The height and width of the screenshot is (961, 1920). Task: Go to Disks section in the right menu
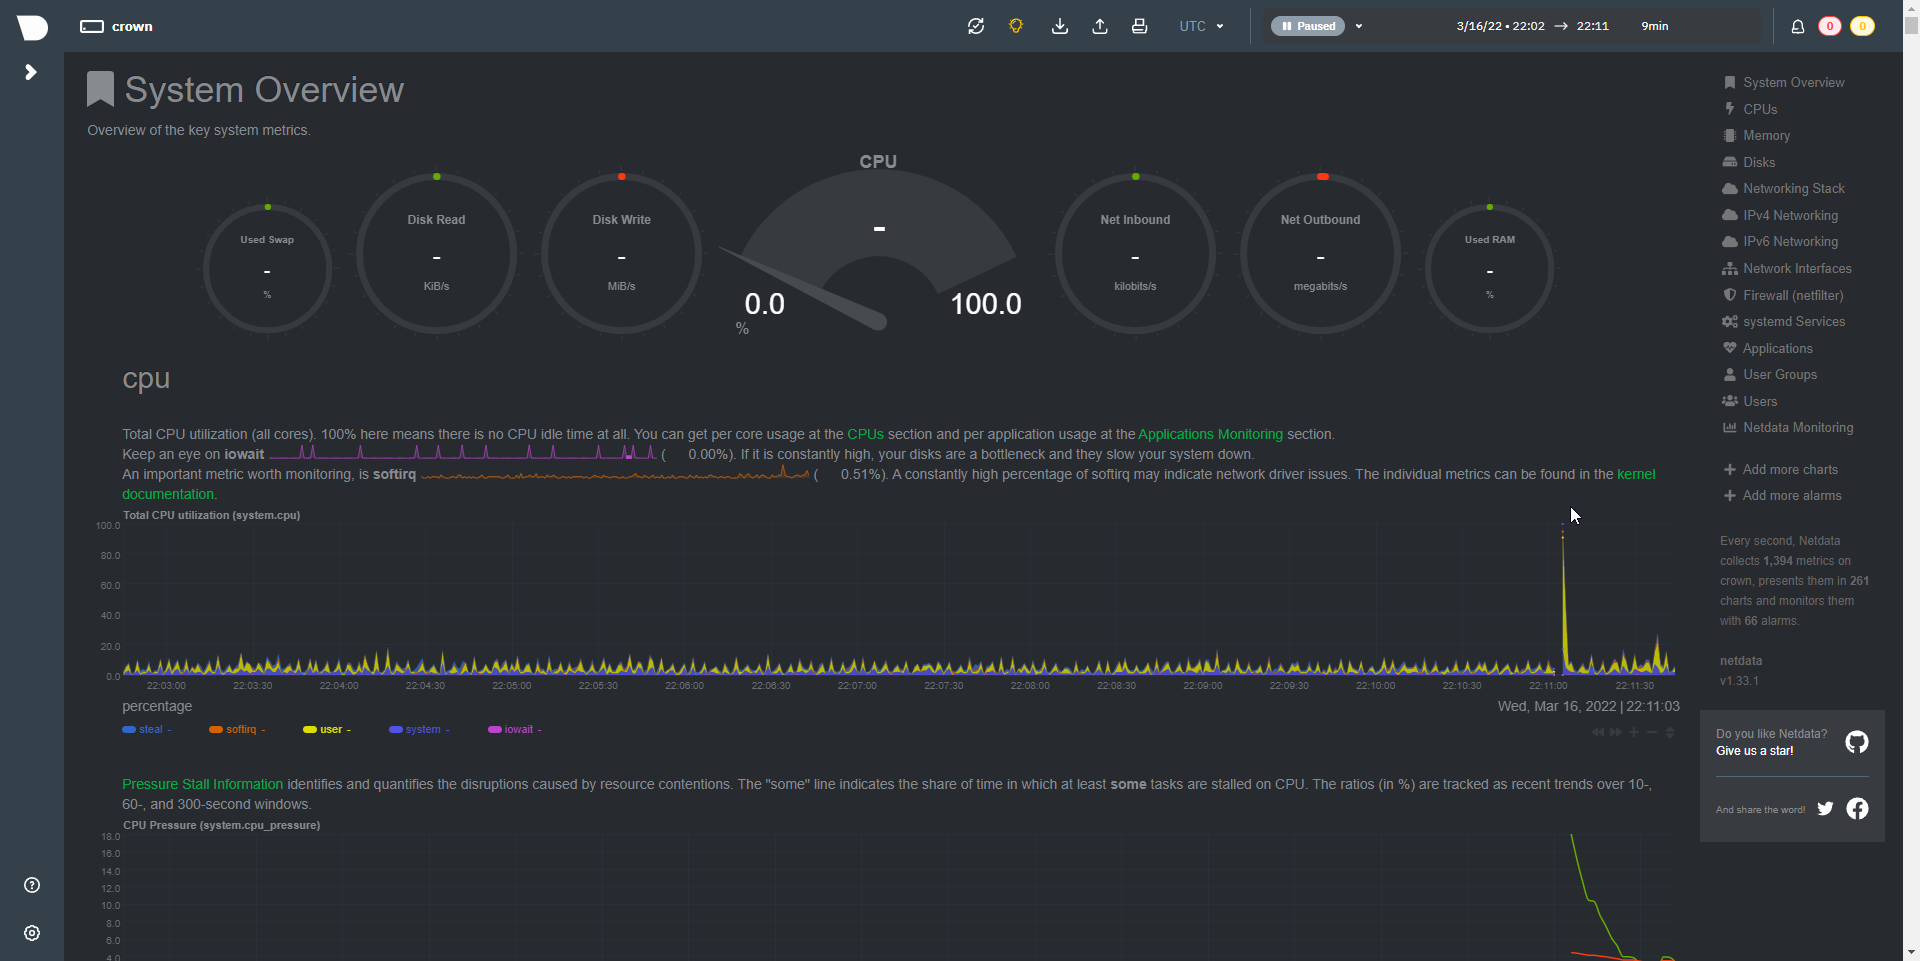point(1749,162)
